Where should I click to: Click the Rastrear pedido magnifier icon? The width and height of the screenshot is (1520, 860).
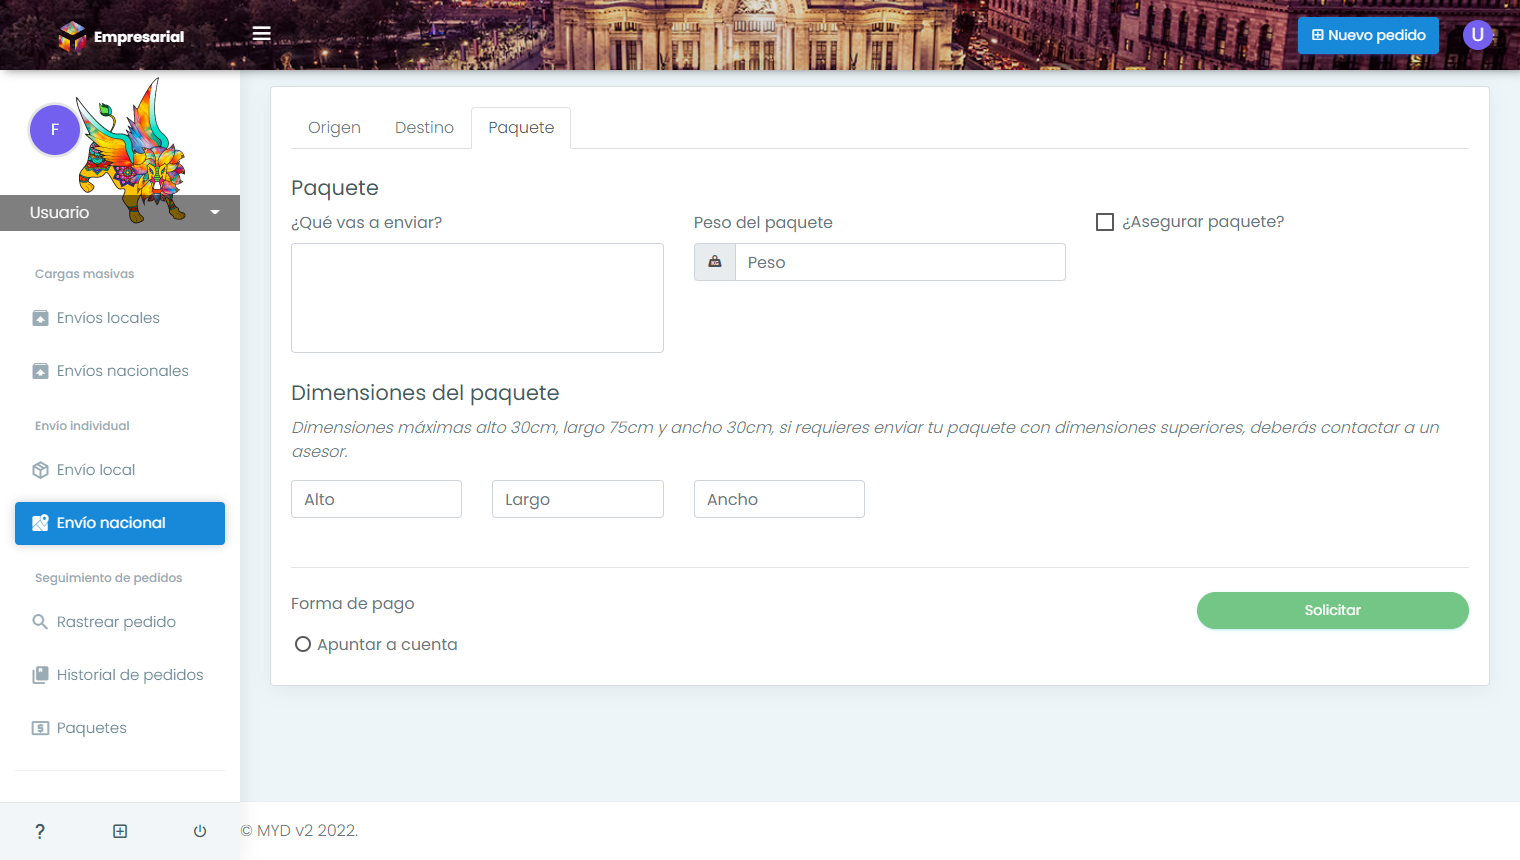pyautogui.click(x=40, y=622)
